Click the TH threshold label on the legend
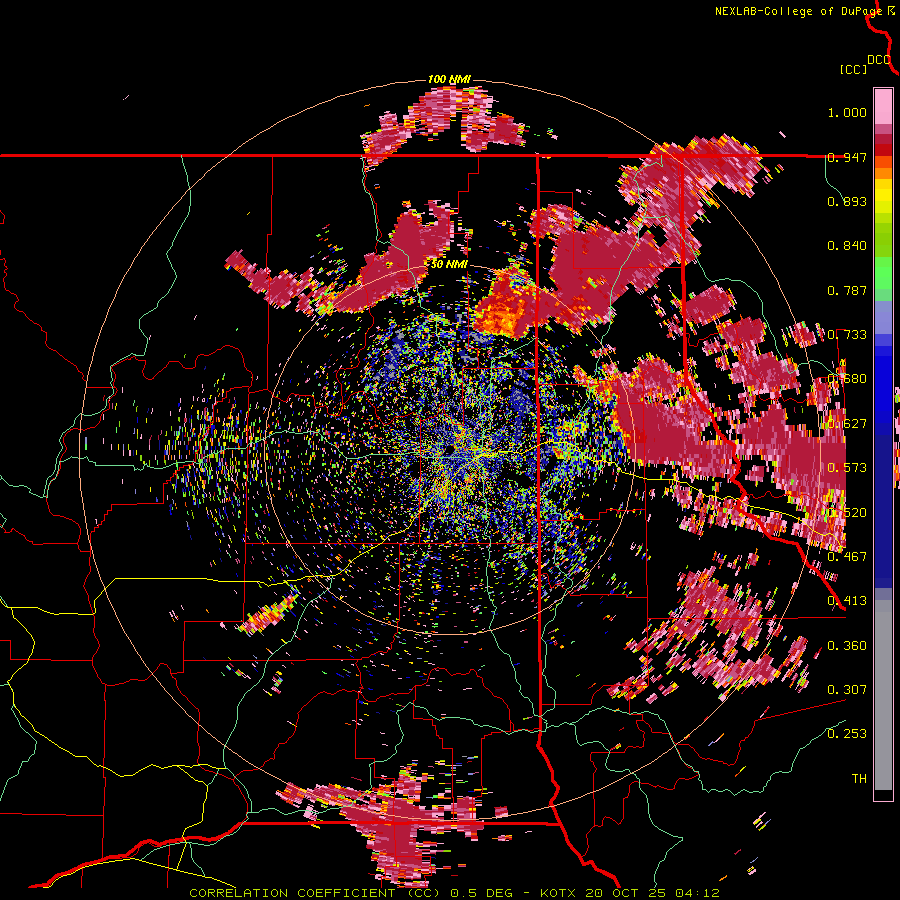 859,779
